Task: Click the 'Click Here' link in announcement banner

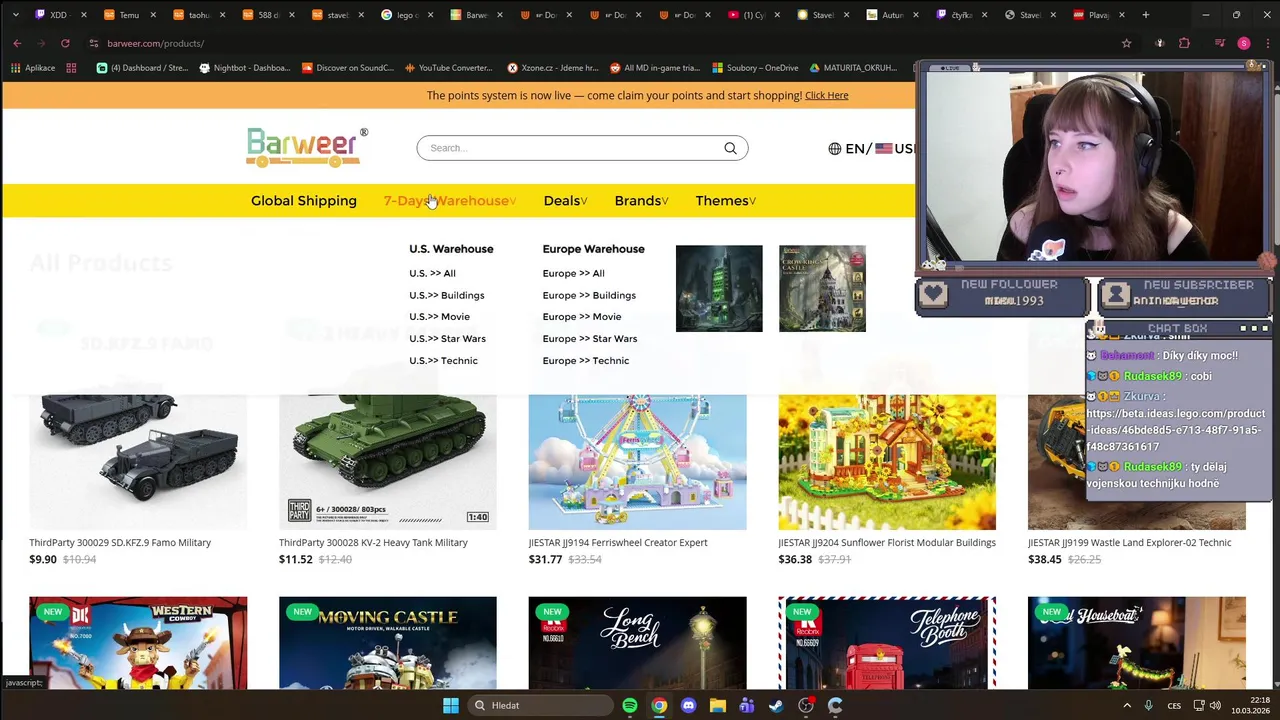Action: 826,95
